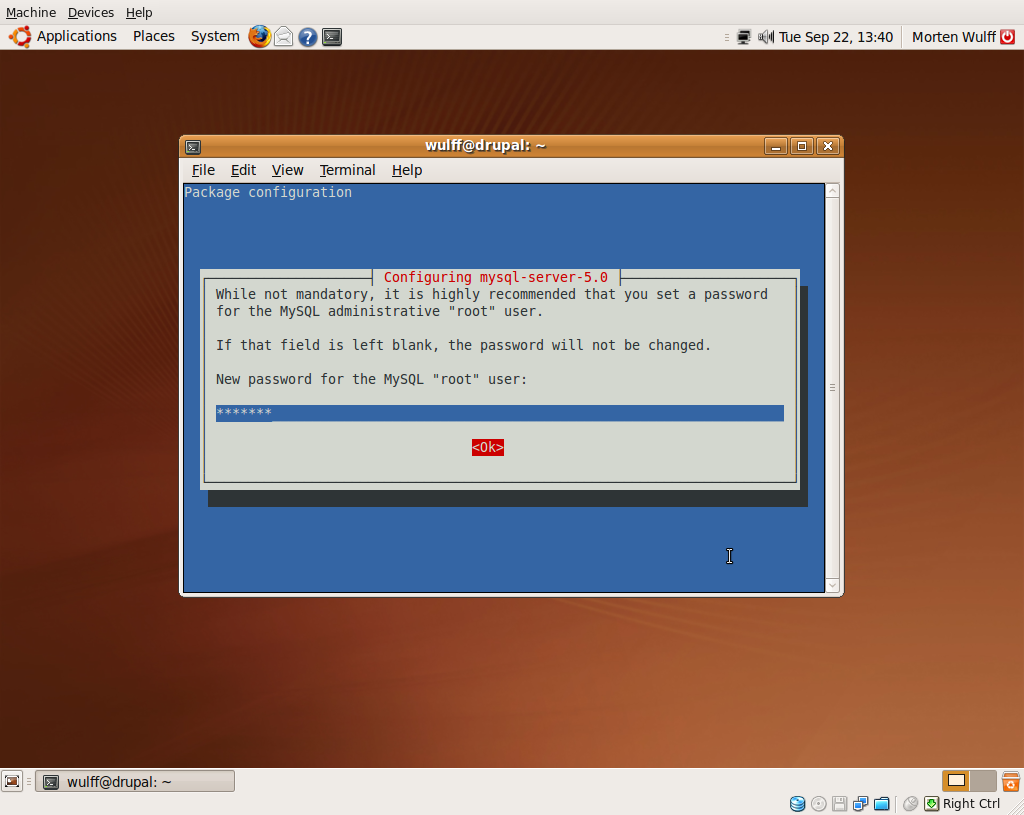Switch to the second workspace
The height and width of the screenshot is (815, 1024).
click(983, 781)
